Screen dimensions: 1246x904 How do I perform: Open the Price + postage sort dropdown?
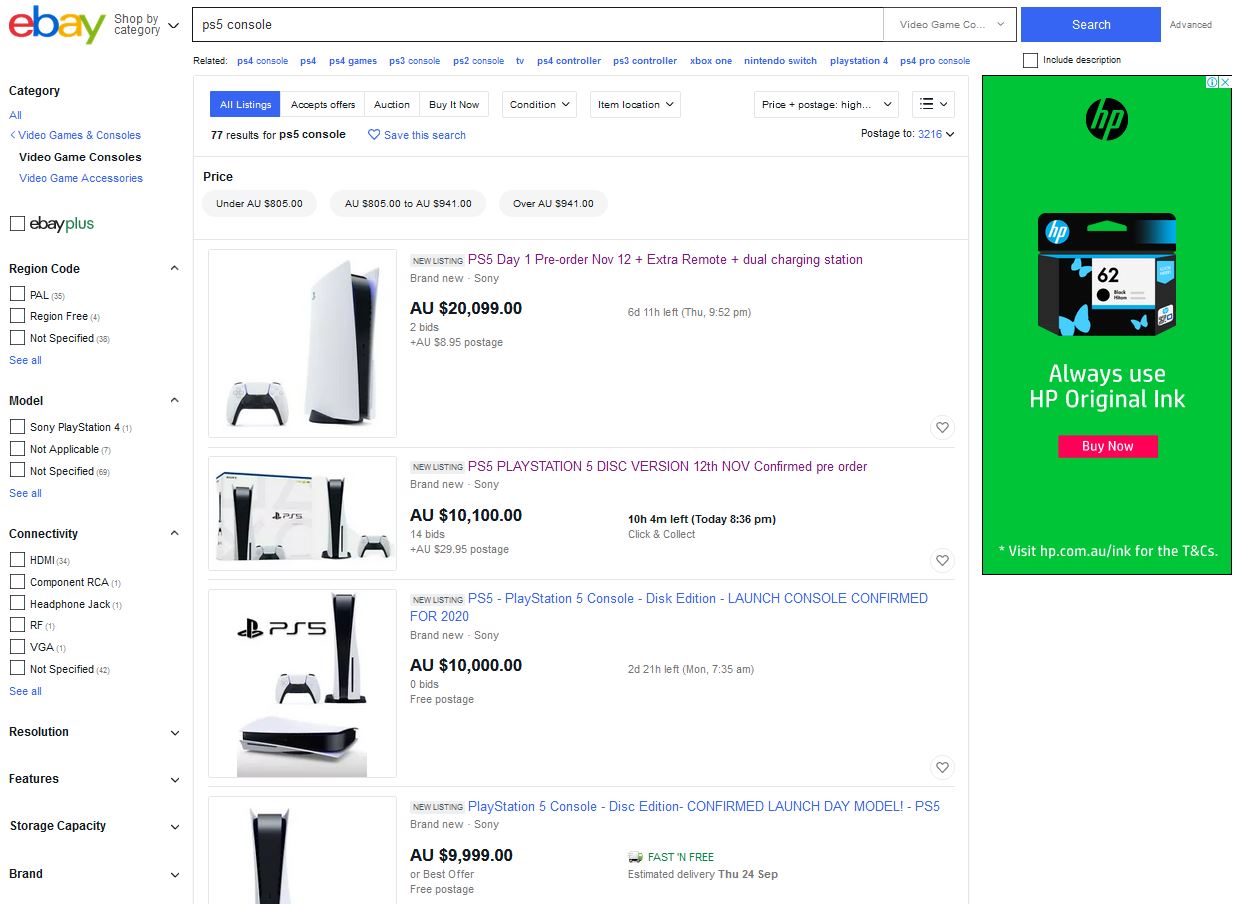click(826, 104)
